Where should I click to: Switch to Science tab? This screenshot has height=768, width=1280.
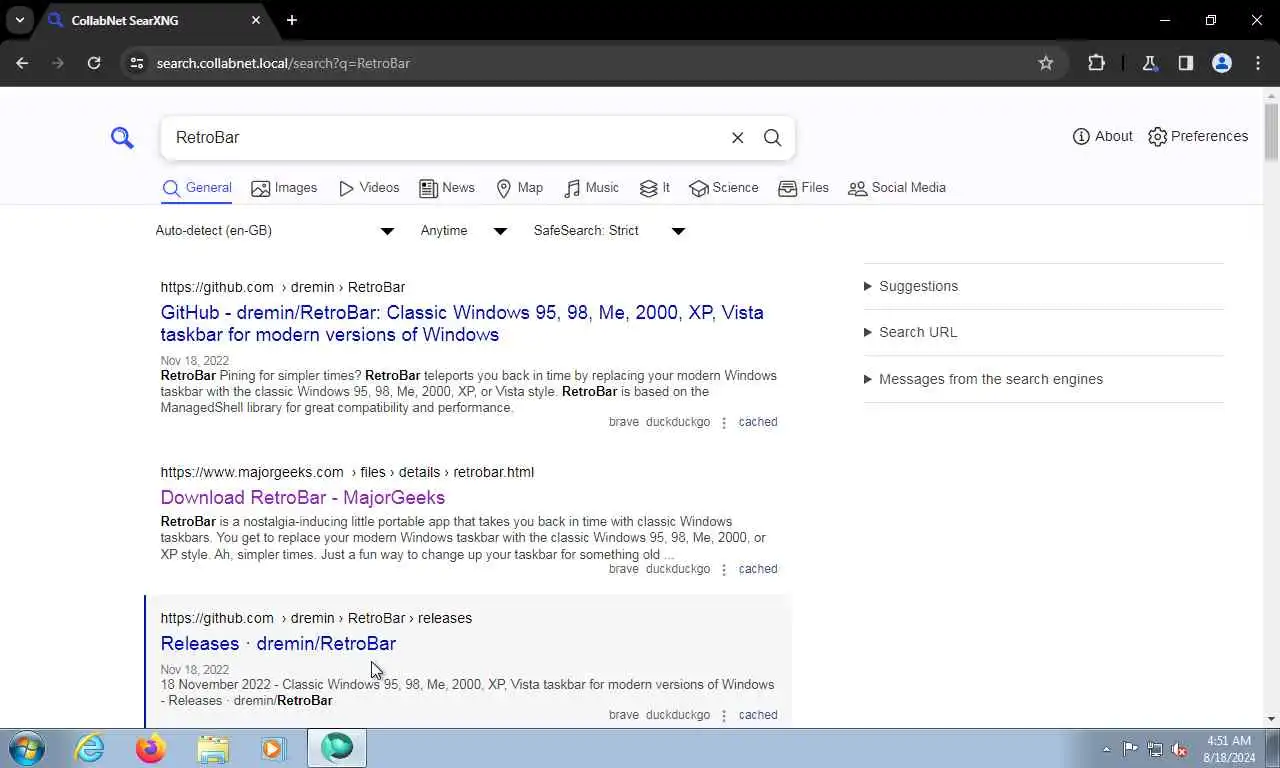click(x=724, y=188)
